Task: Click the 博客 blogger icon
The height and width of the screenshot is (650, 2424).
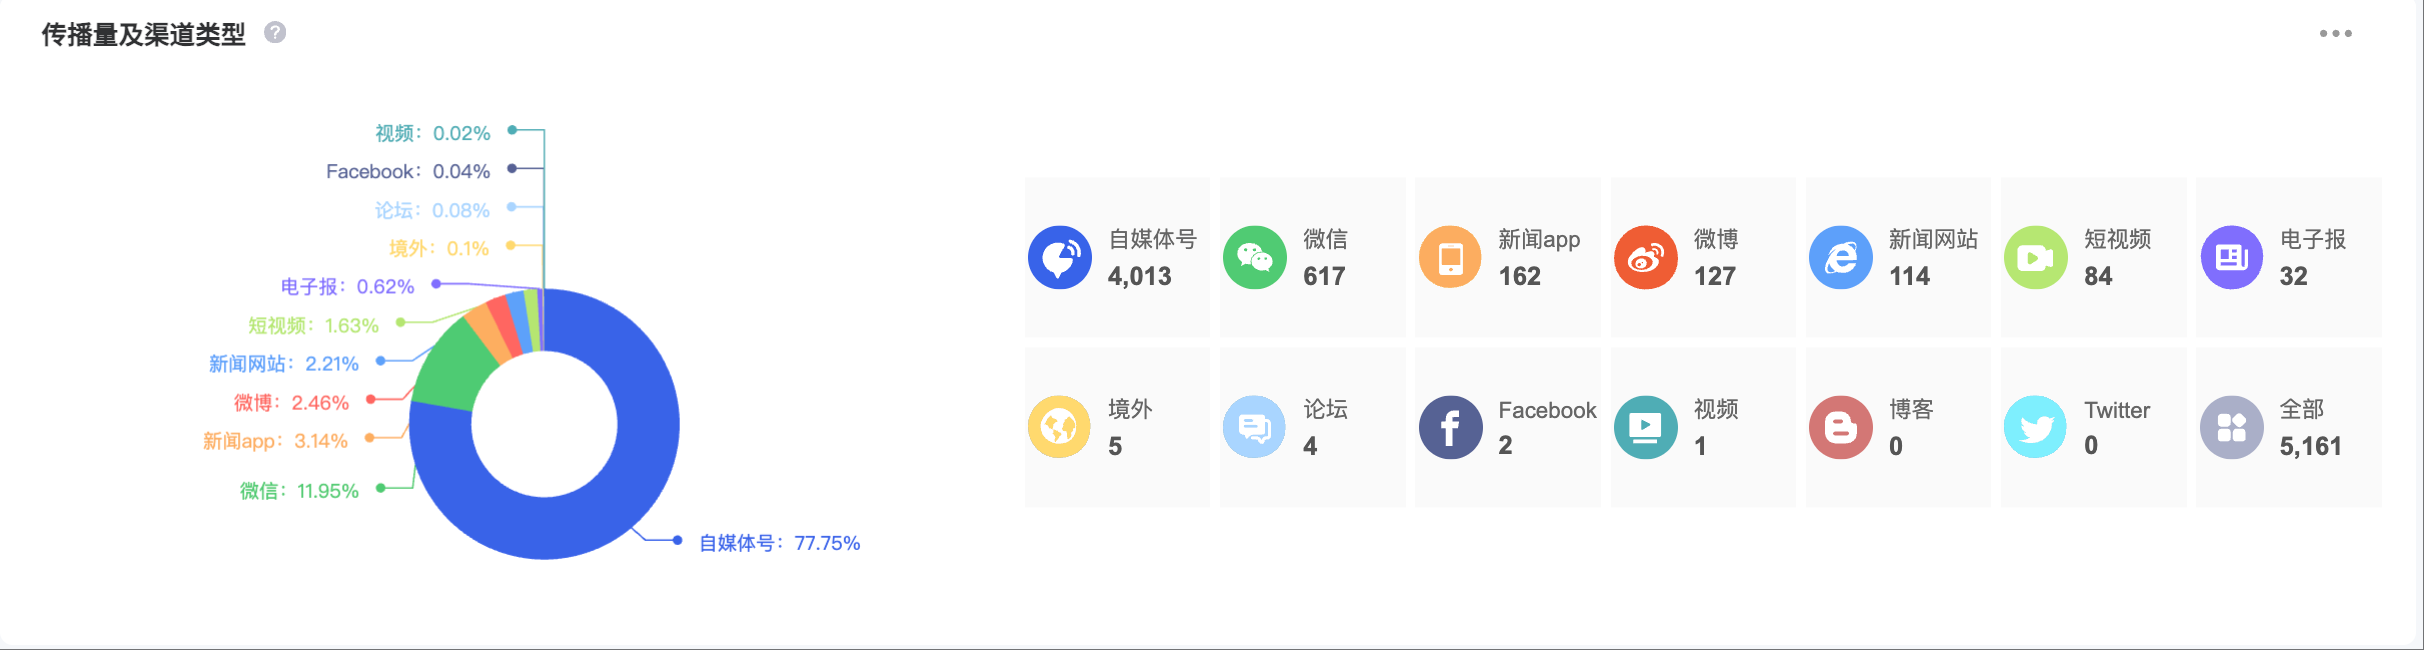Action: tap(1840, 427)
